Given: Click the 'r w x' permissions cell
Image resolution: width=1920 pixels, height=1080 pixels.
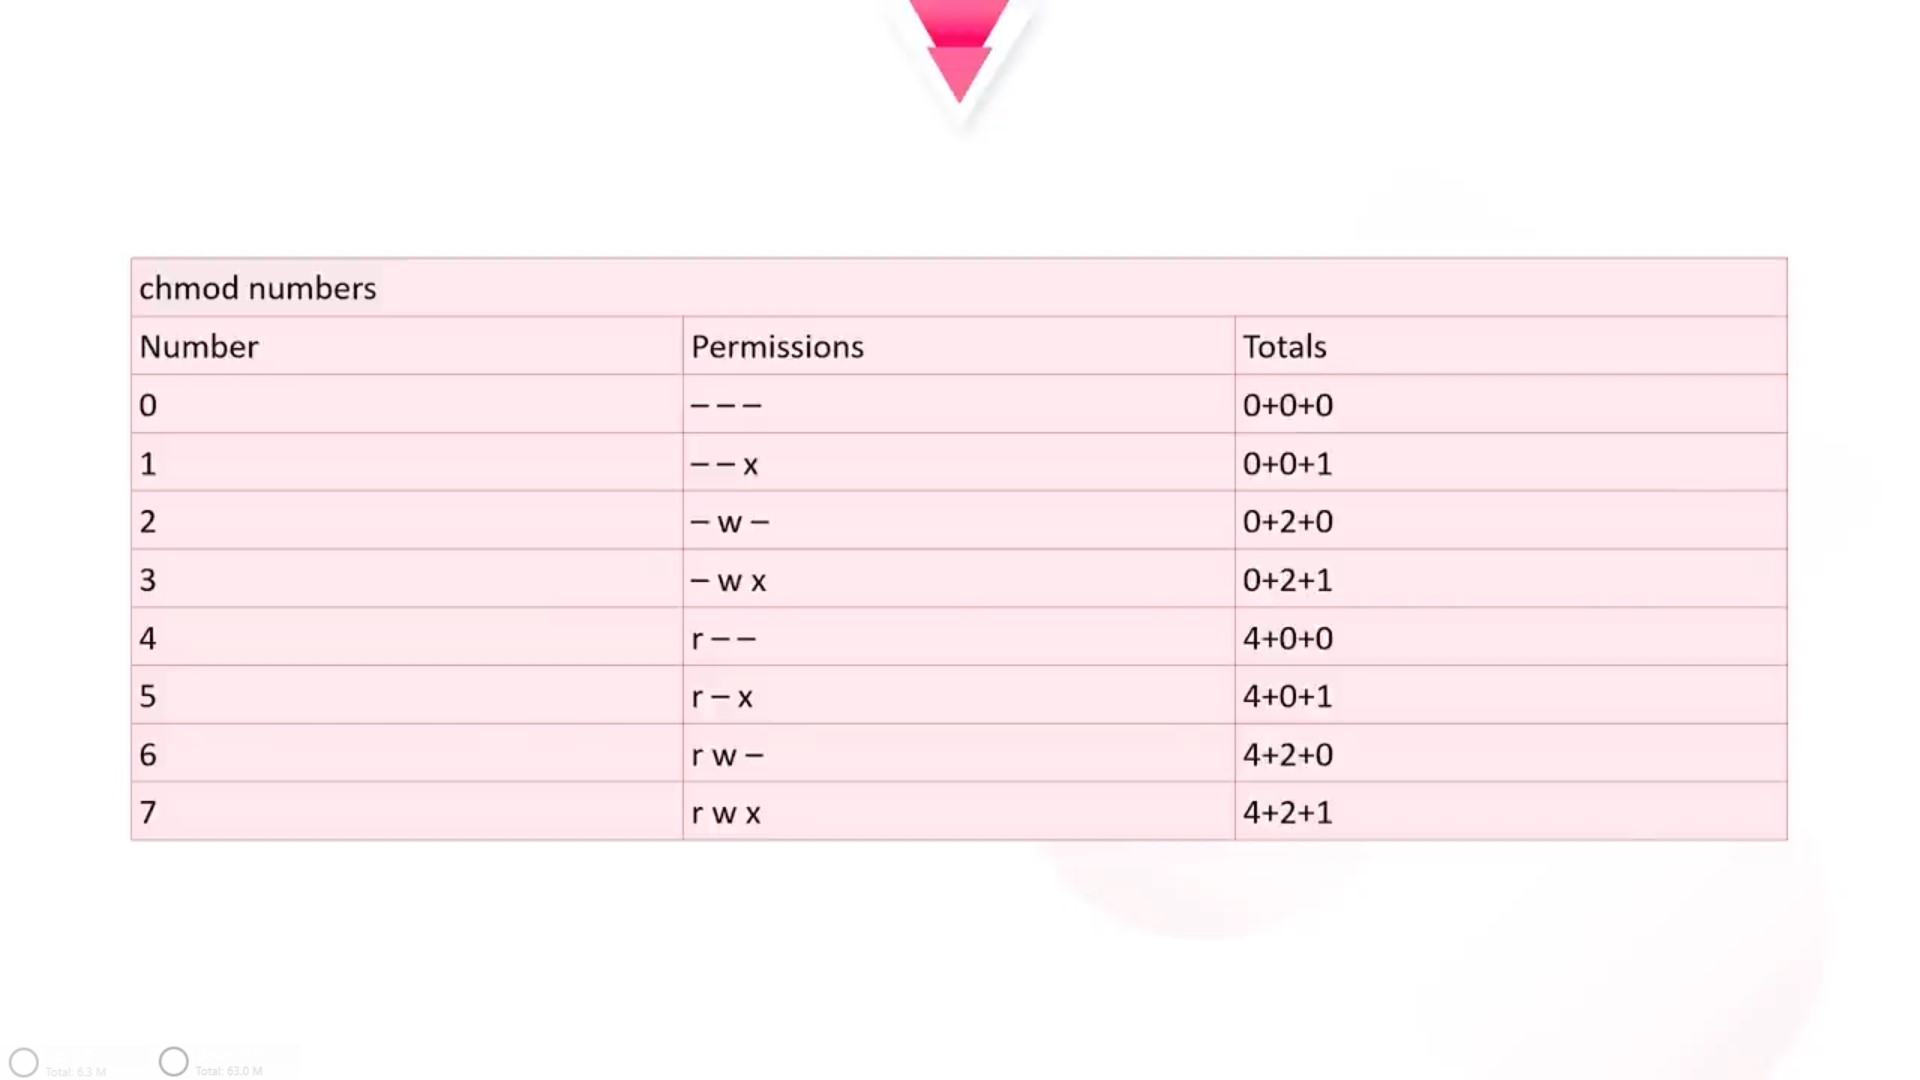Looking at the screenshot, I should click(726, 813).
